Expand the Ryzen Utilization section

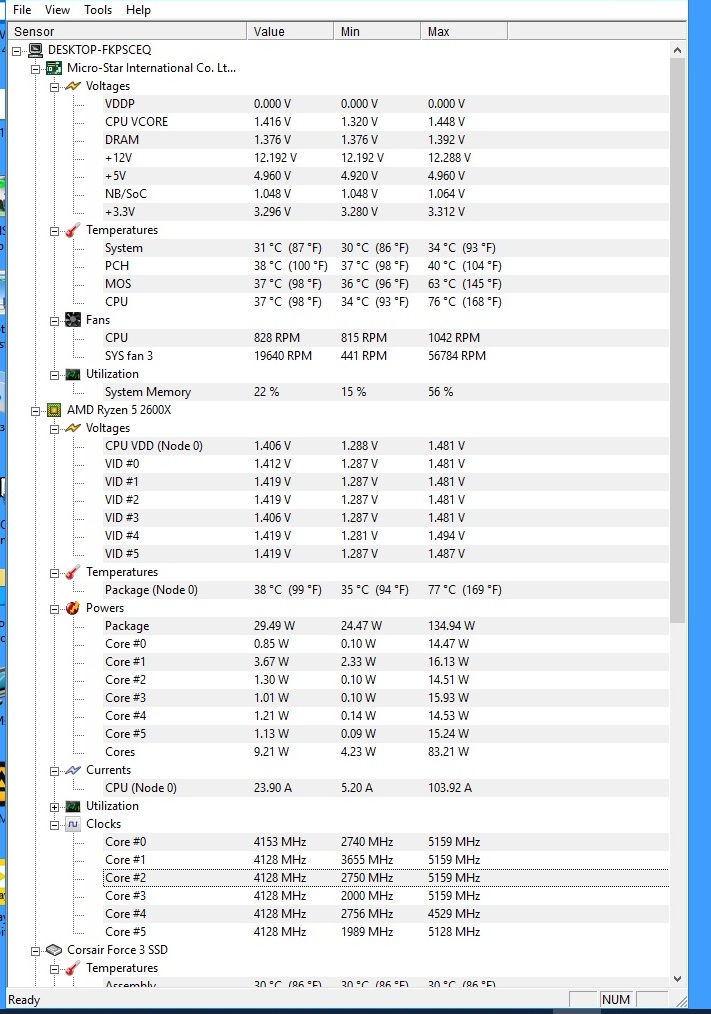[55, 806]
